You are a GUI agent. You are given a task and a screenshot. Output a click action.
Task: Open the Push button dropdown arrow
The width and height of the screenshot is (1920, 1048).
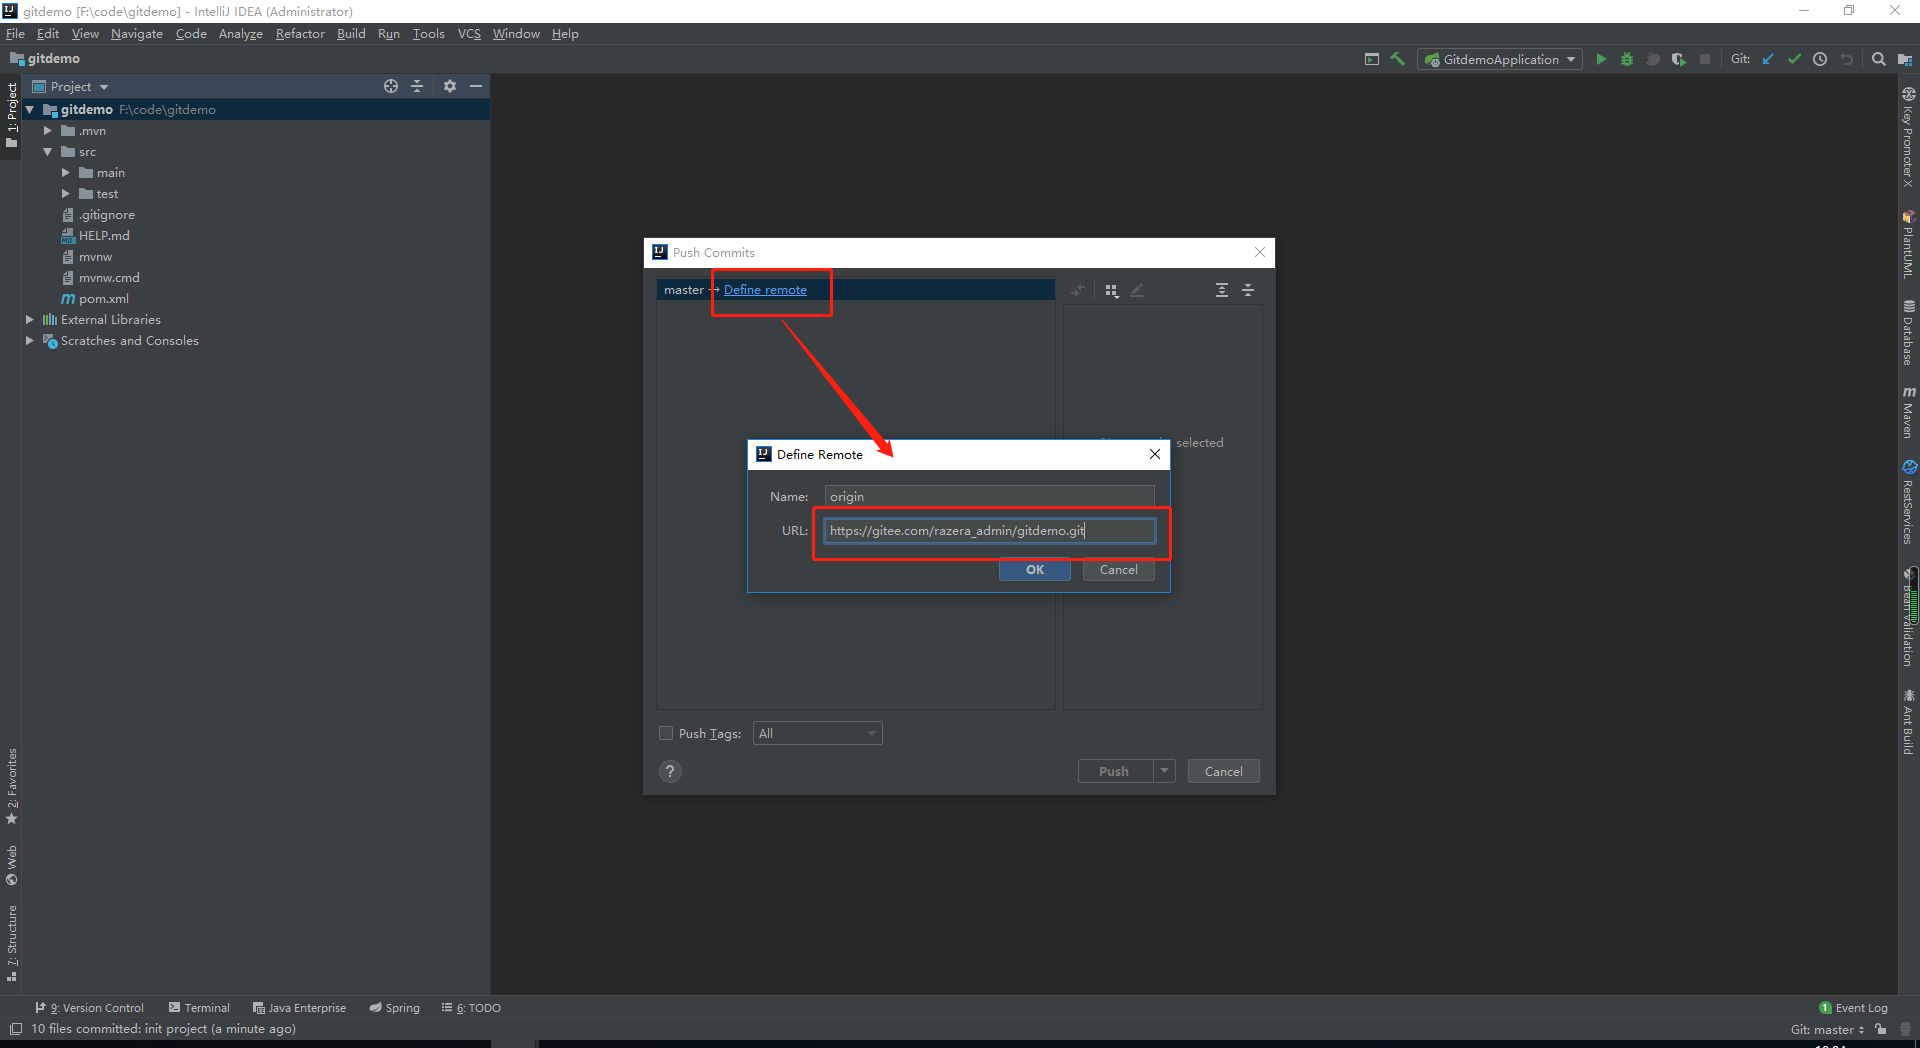click(x=1164, y=771)
